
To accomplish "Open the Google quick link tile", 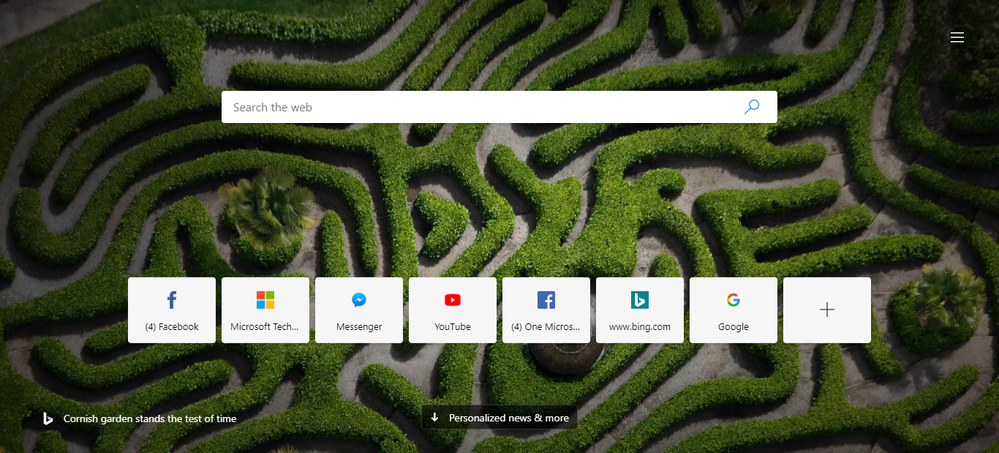I will [x=733, y=310].
